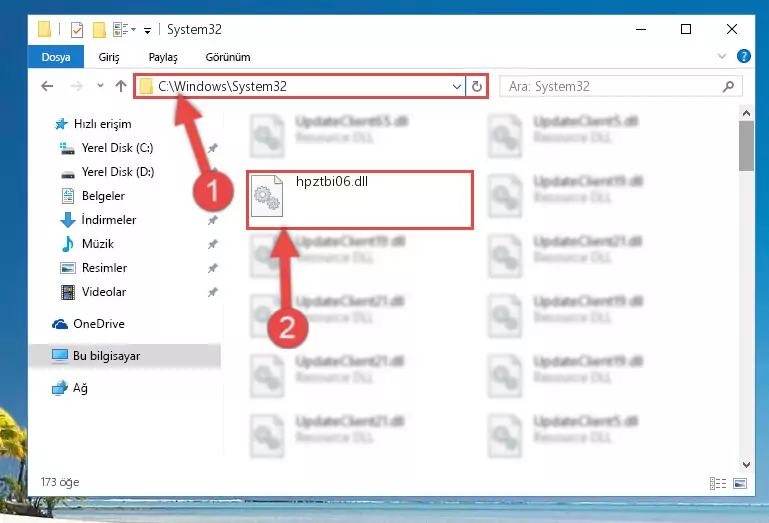Expand the ribbon using the chevron

tap(721, 56)
